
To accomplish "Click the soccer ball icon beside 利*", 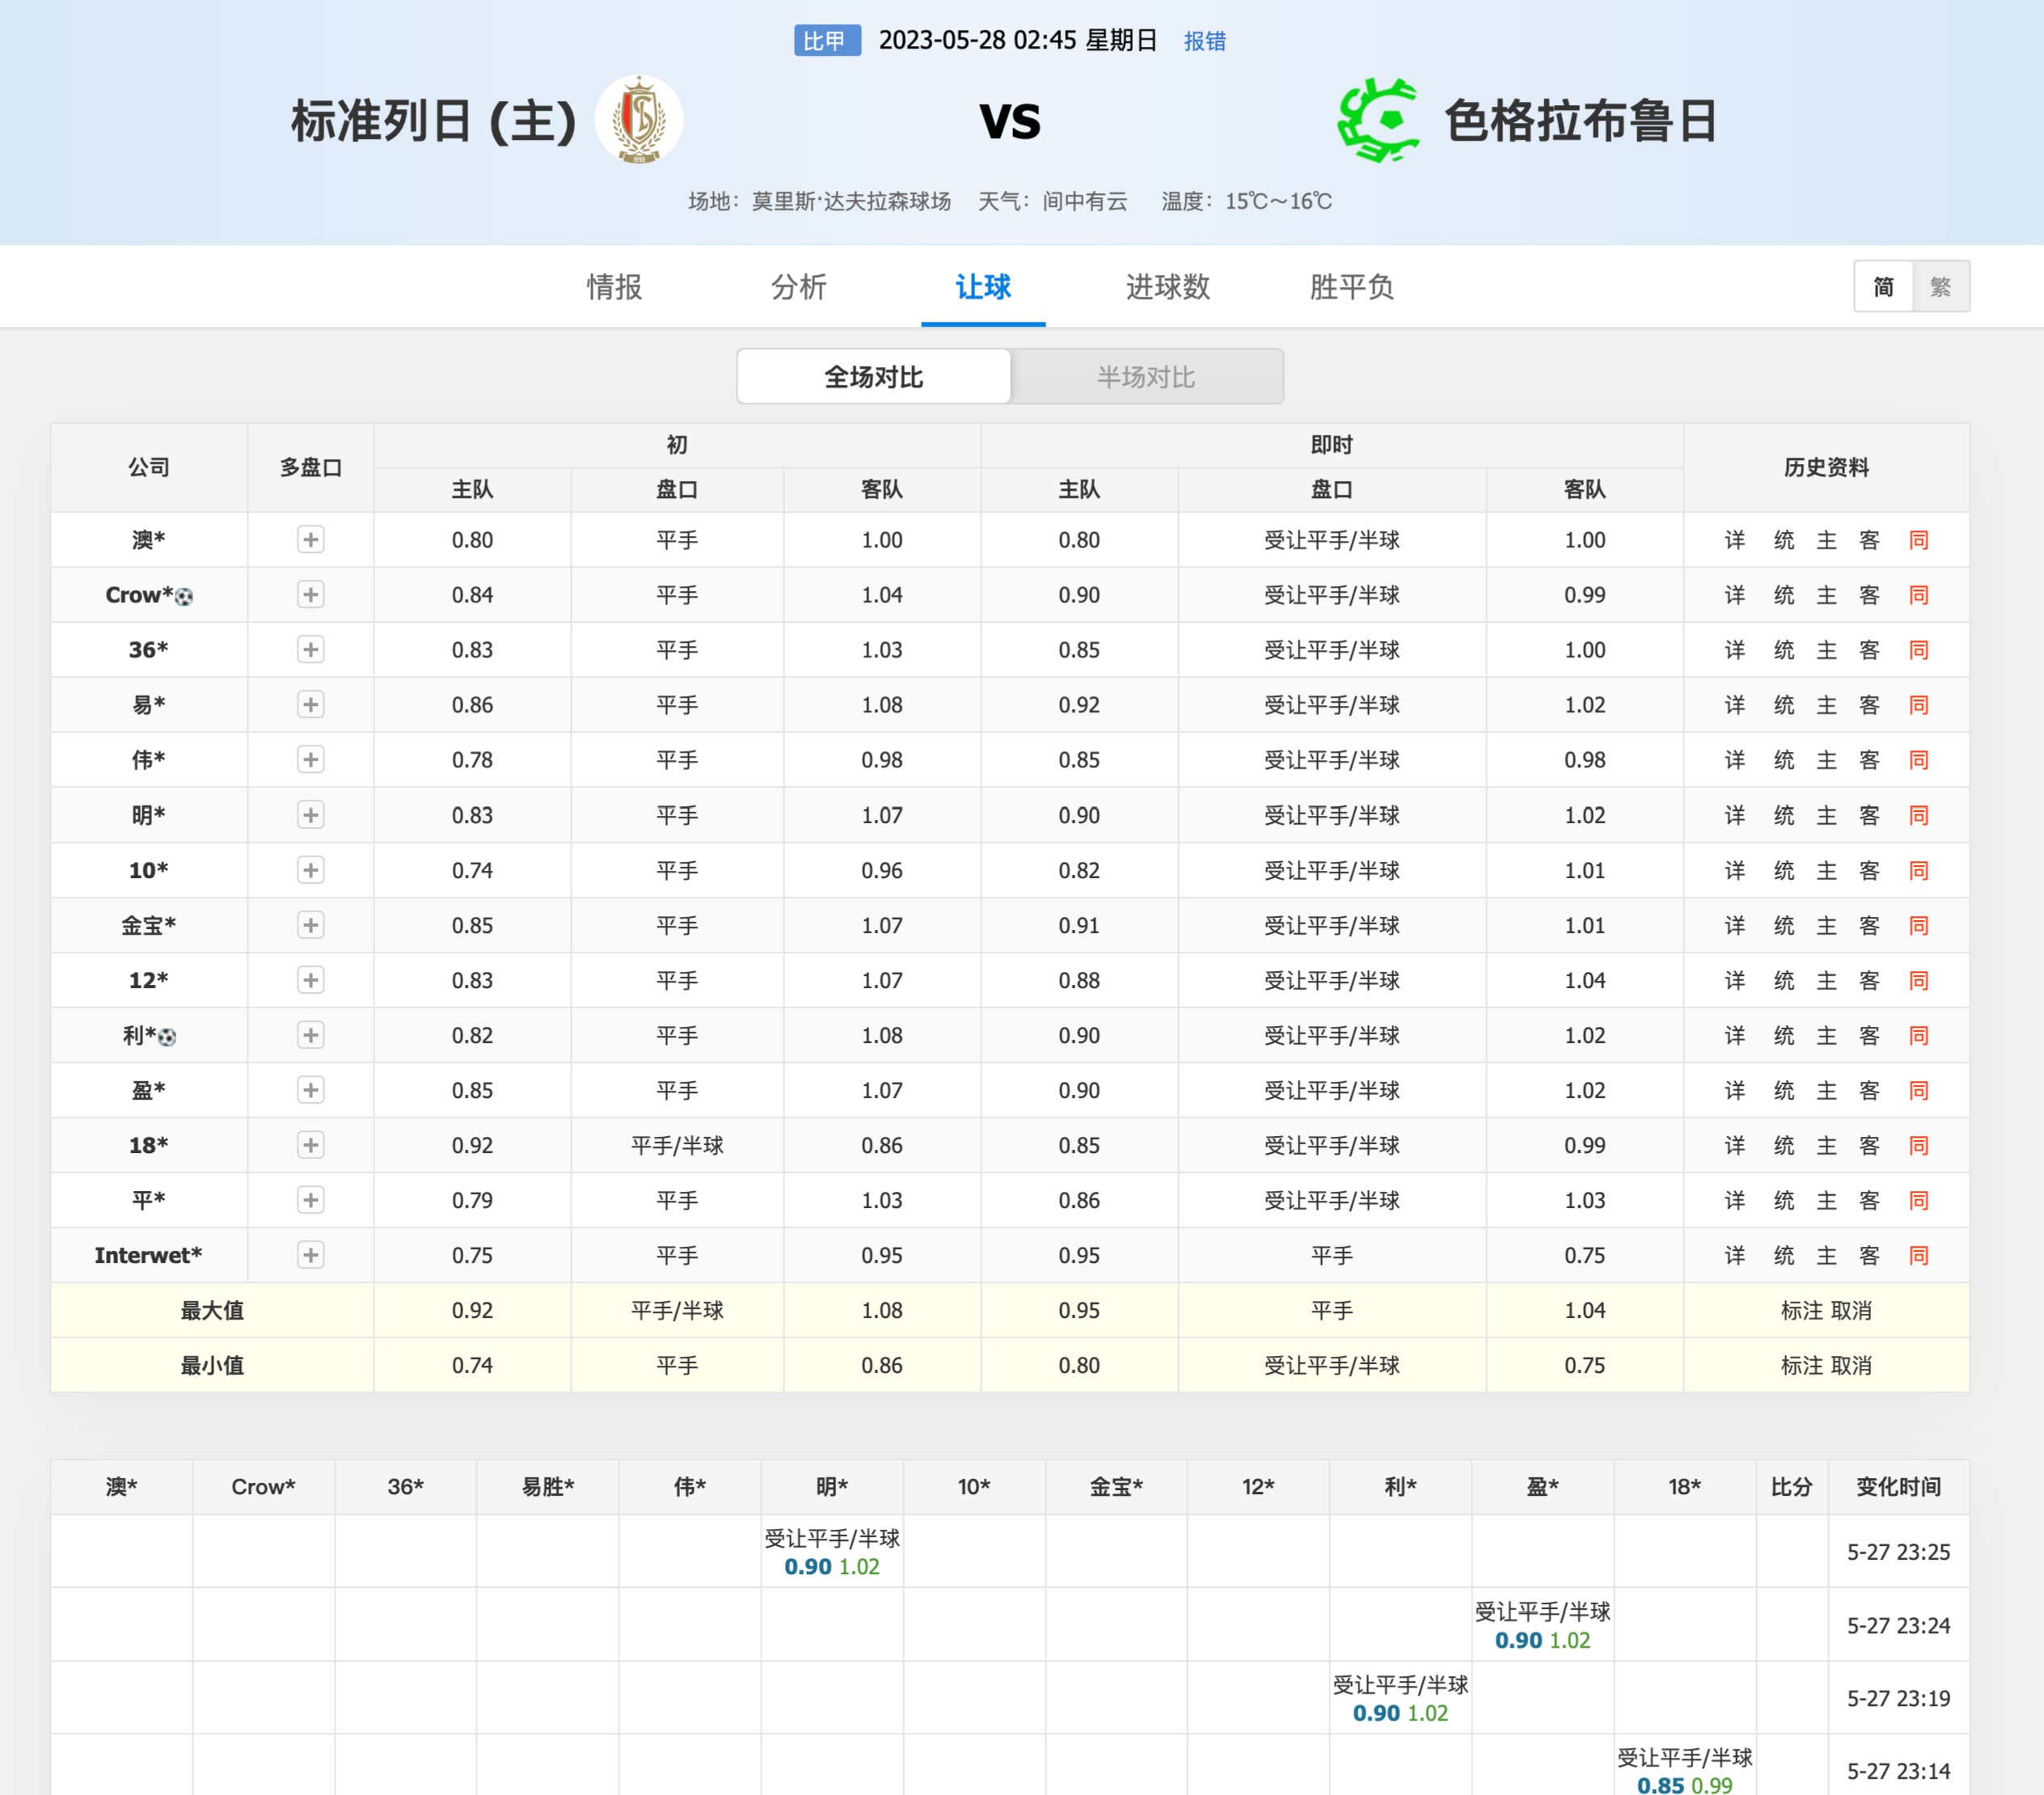I will [x=167, y=1037].
